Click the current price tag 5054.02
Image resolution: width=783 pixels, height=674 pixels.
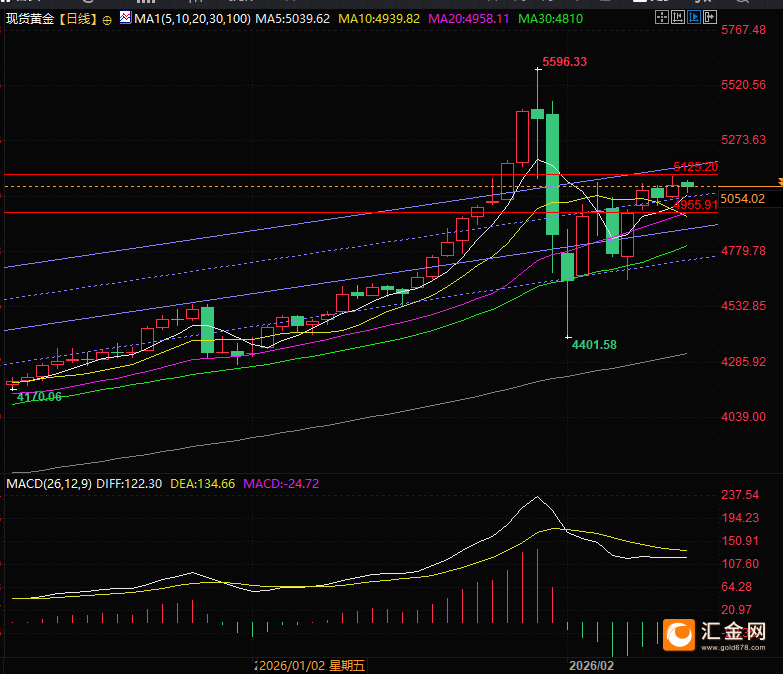point(743,199)
